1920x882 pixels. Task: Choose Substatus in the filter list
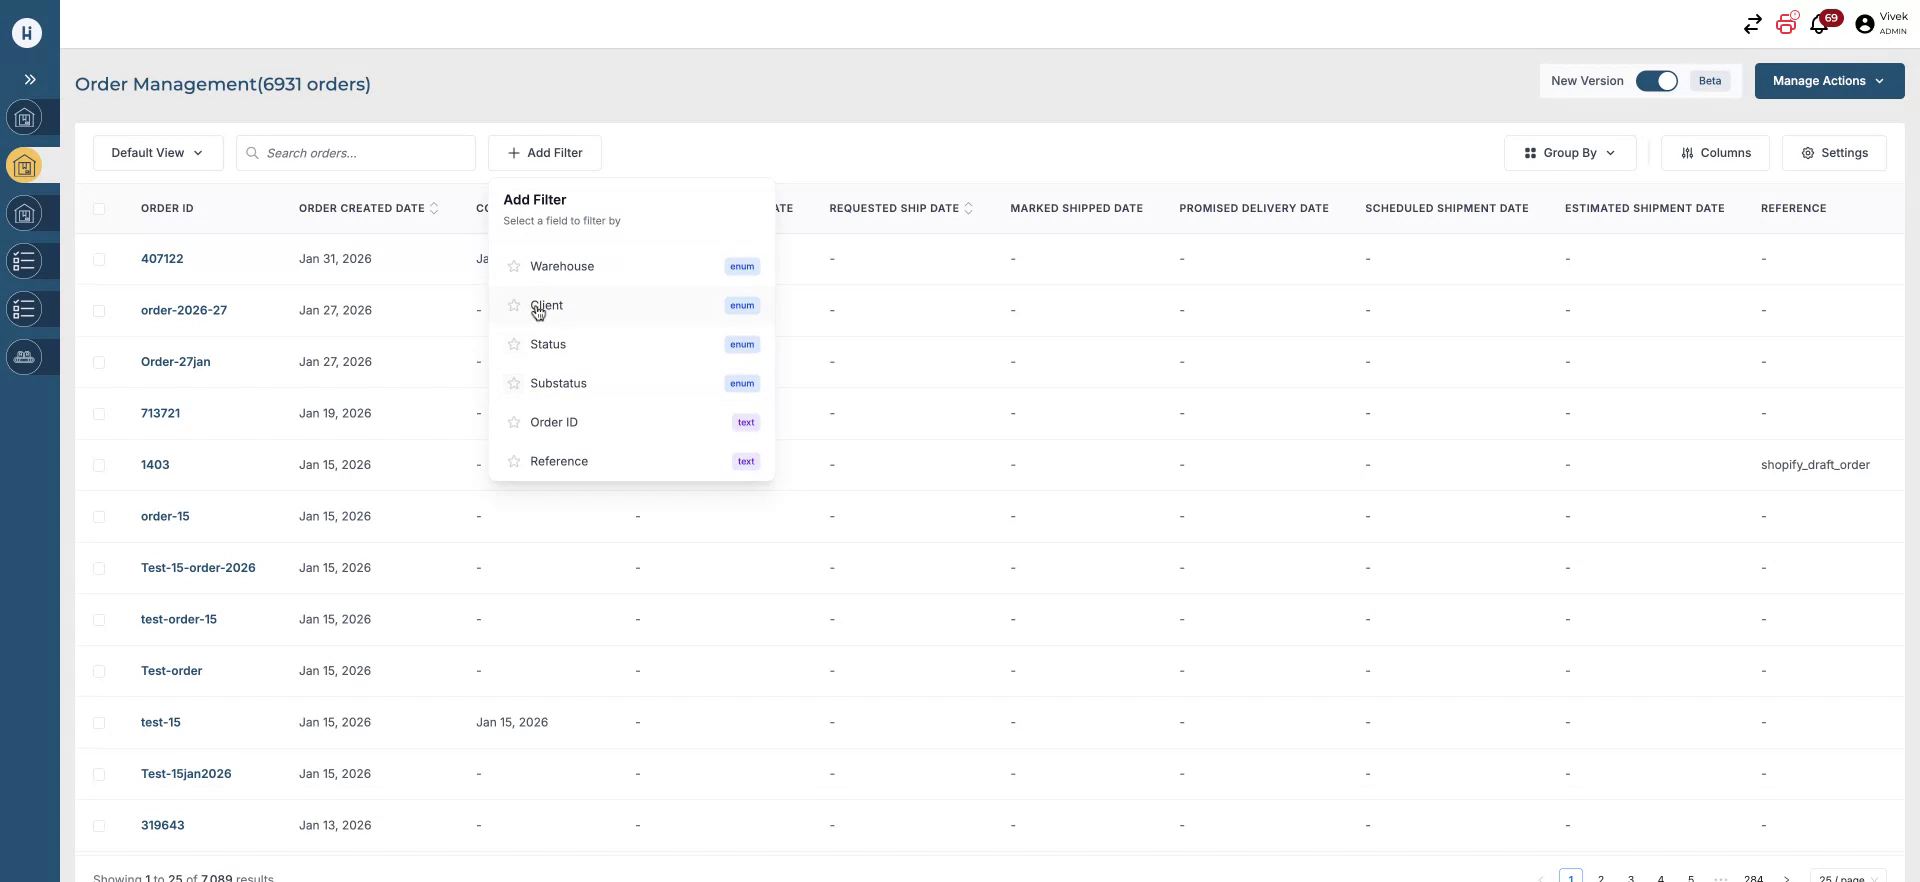pyautogui.click(x=559, y=384)
